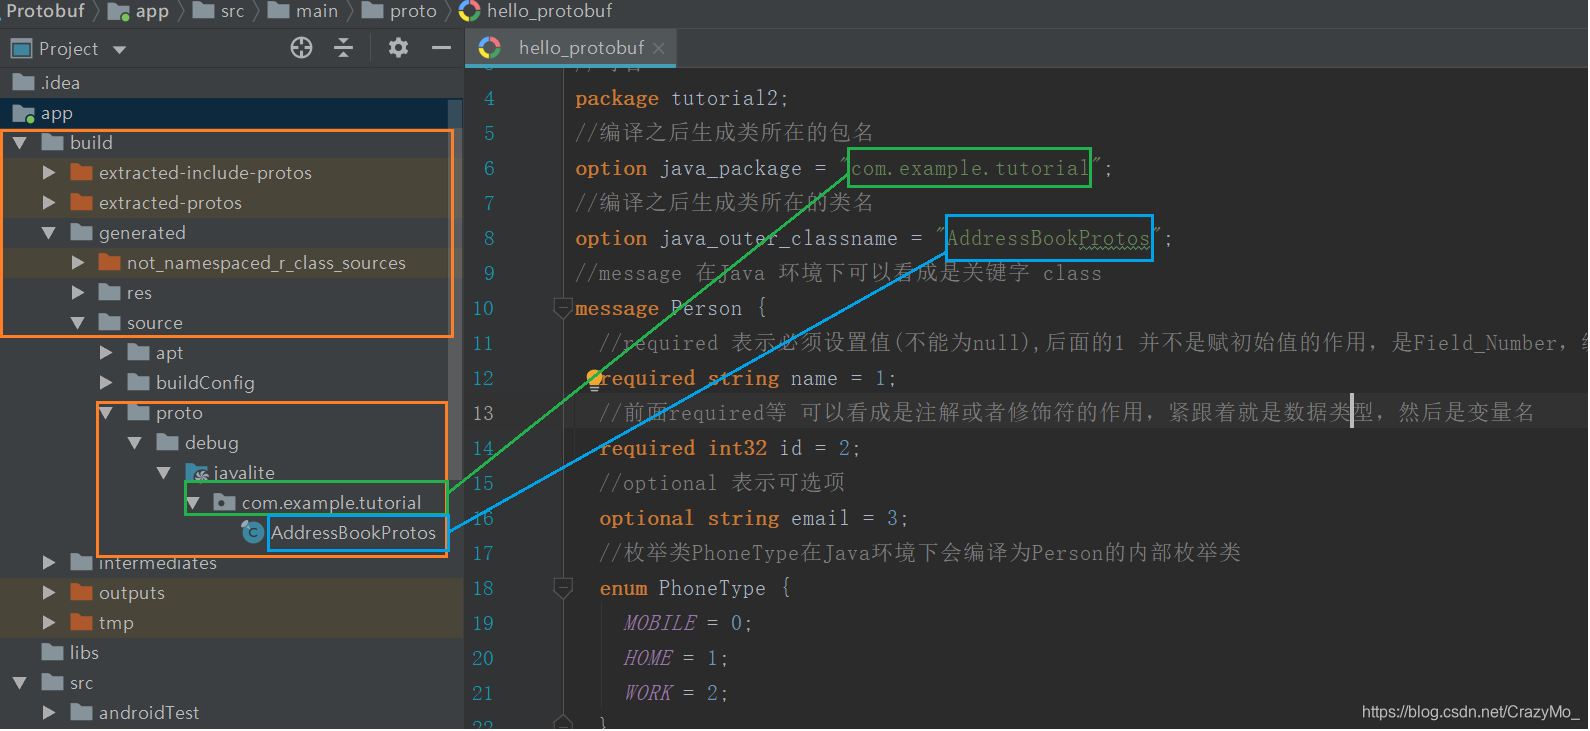Expand the tmp folder
This screenshot has width=1590, height=731.
pos(48,623)
